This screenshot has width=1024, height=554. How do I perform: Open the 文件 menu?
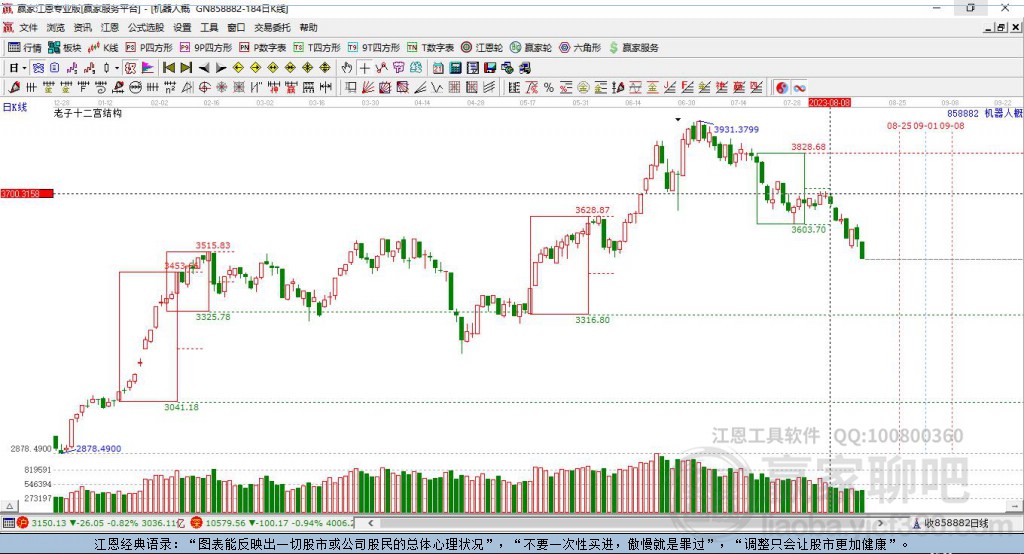tap(28, 27)
